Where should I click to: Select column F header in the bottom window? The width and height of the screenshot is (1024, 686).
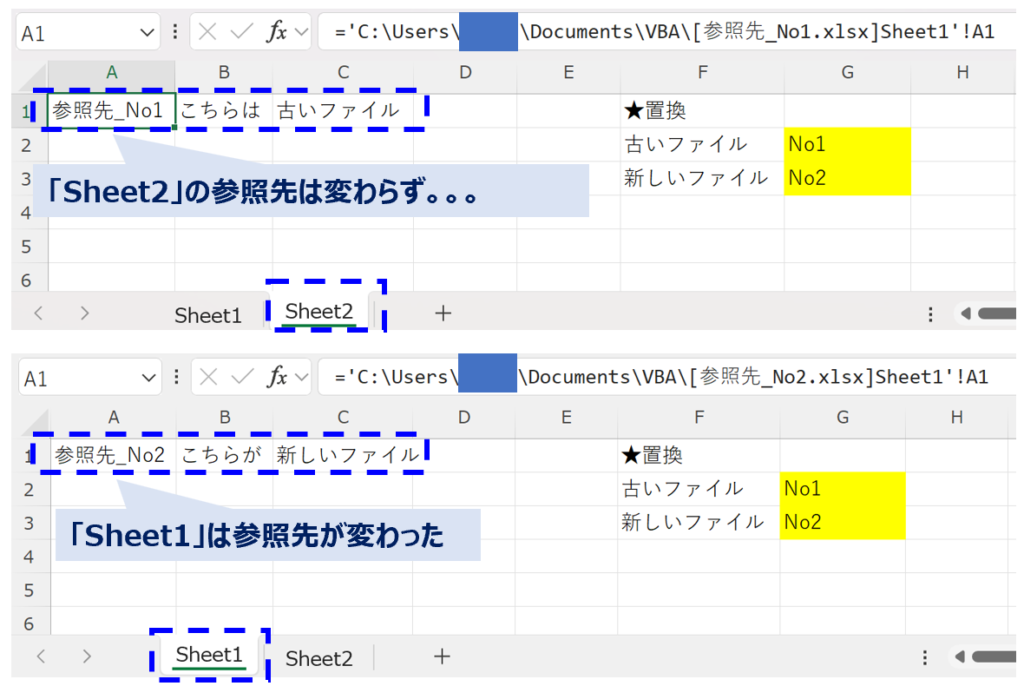pyautogui.click(x=699, y=417)
